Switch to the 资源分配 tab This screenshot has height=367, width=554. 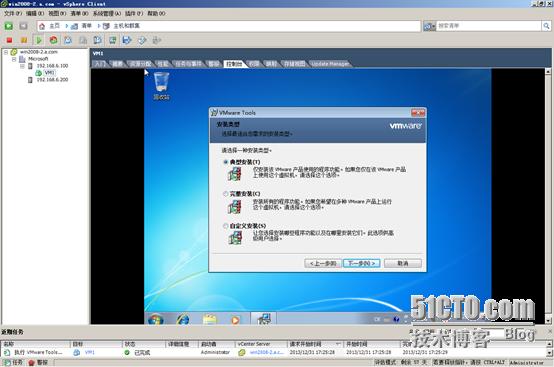140,64
